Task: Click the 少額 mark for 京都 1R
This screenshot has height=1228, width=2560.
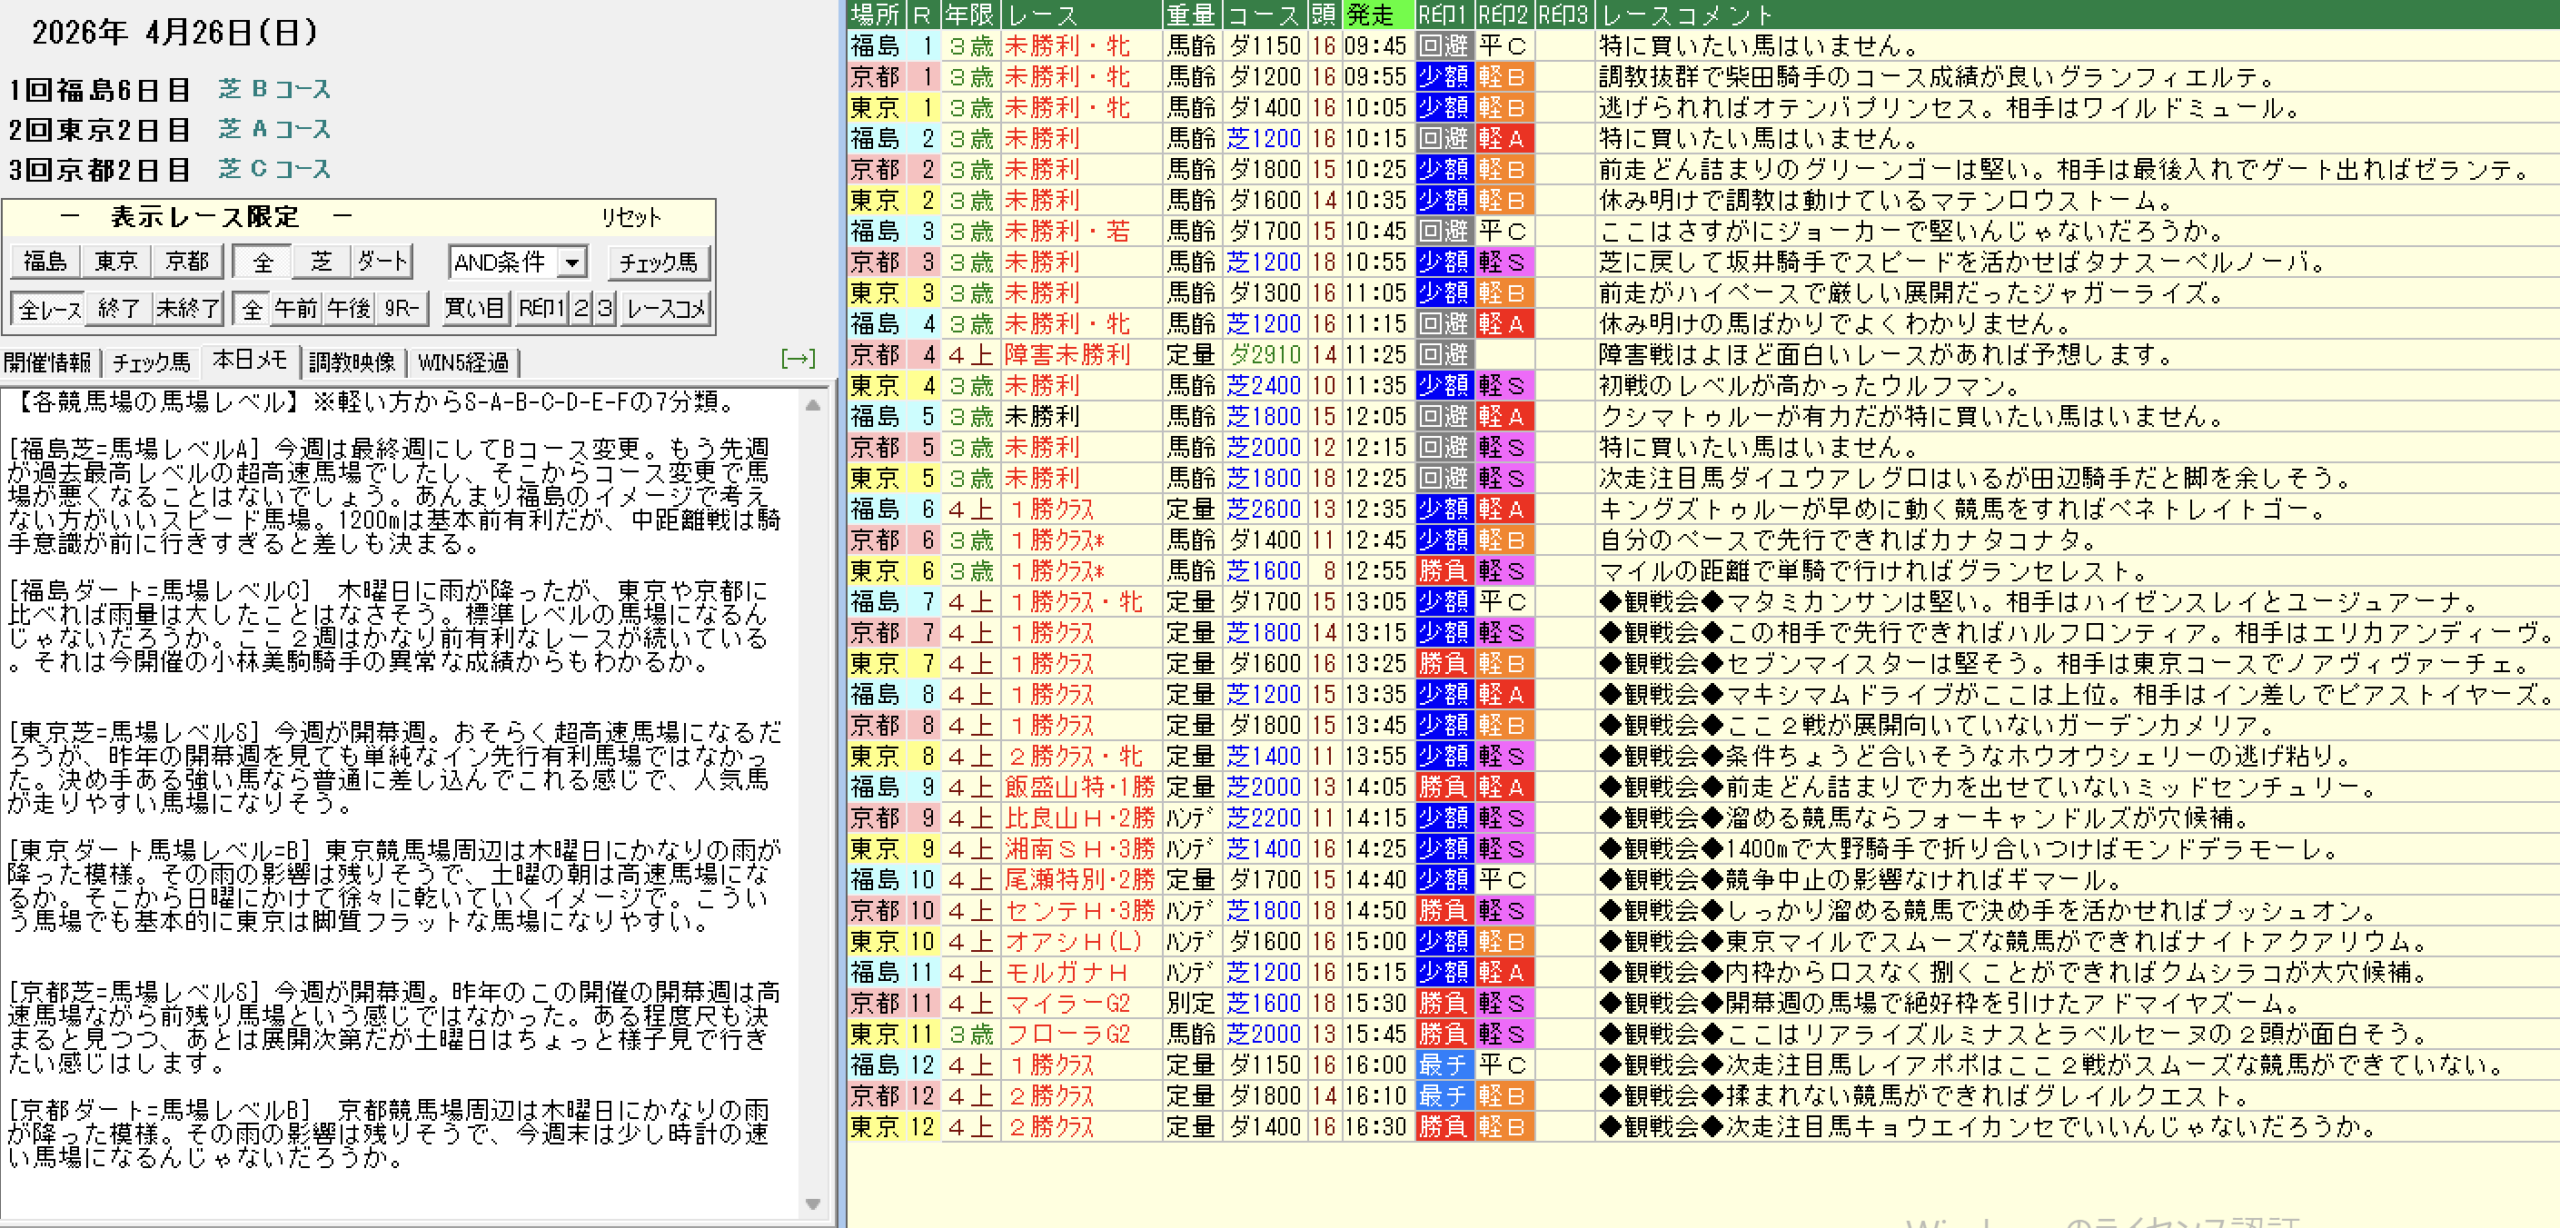Action: tap(1442, 77)
